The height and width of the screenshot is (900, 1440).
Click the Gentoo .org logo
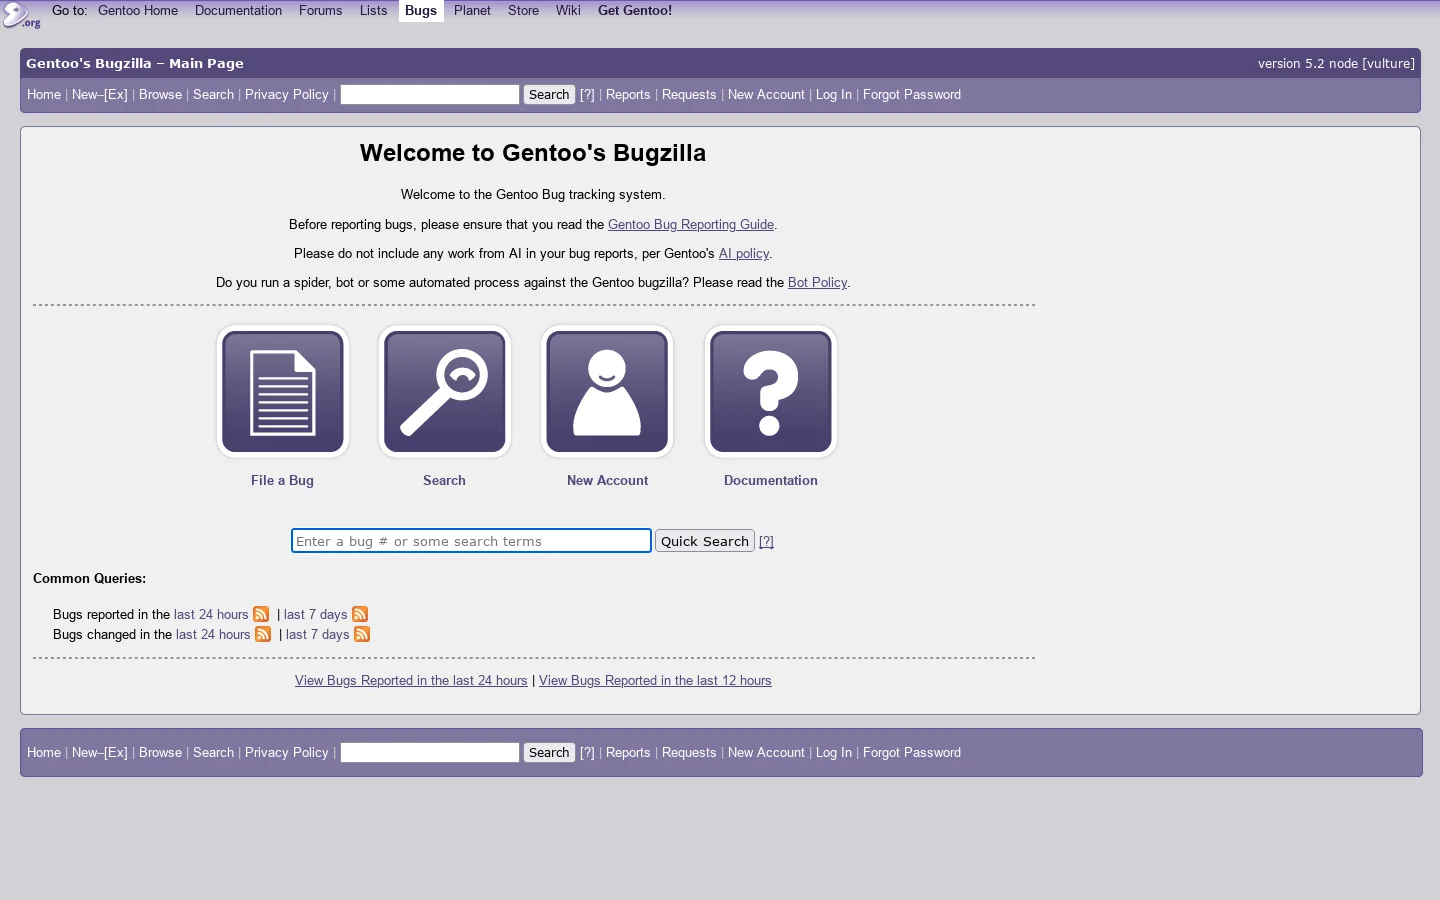[x=21, y=15]
